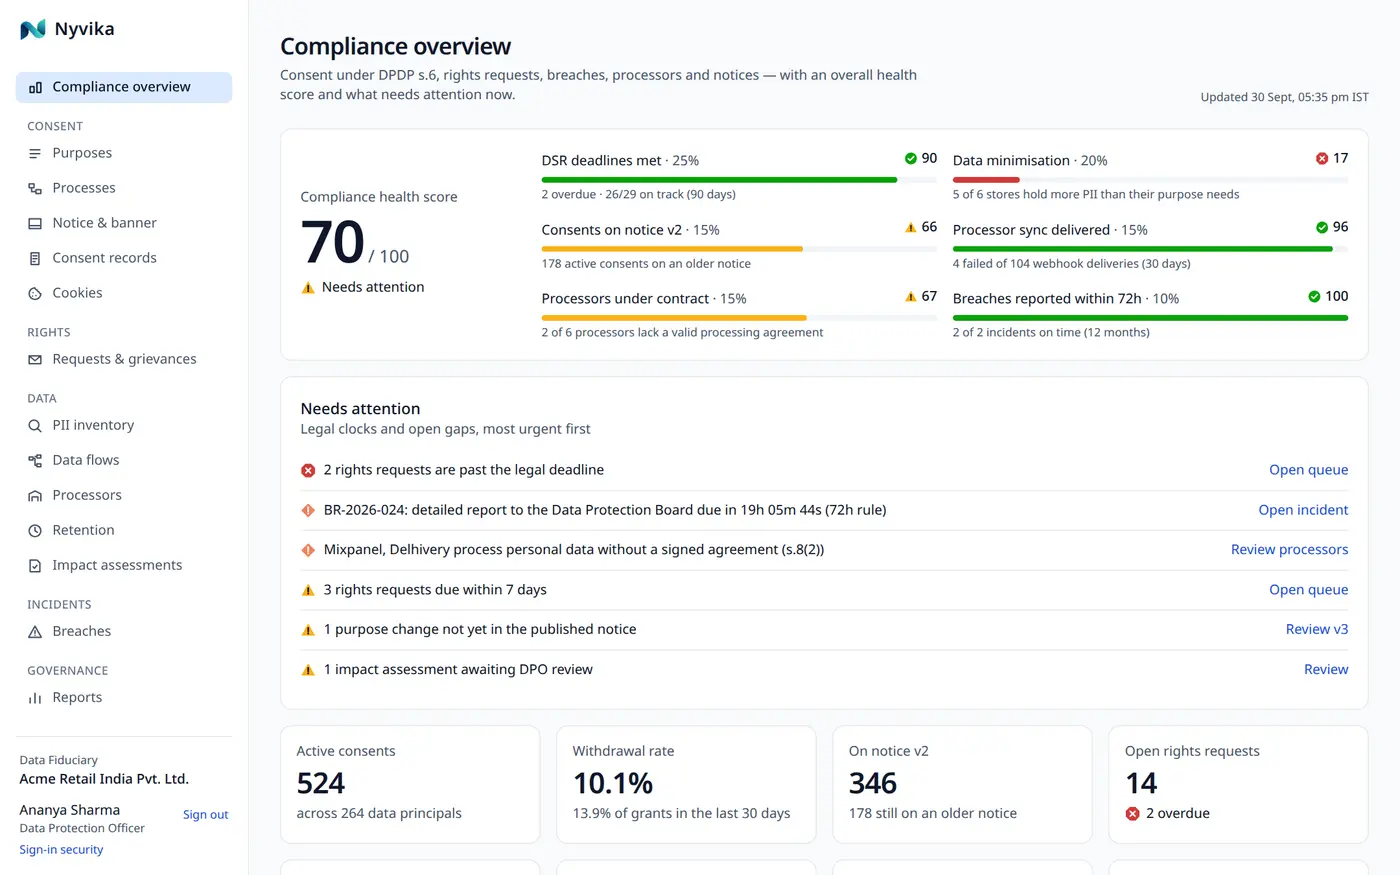Image resolution: width=1400 pixels, height=875 pixels.
Task: Click the Consent records document icon
Action: tap(35, 258)
